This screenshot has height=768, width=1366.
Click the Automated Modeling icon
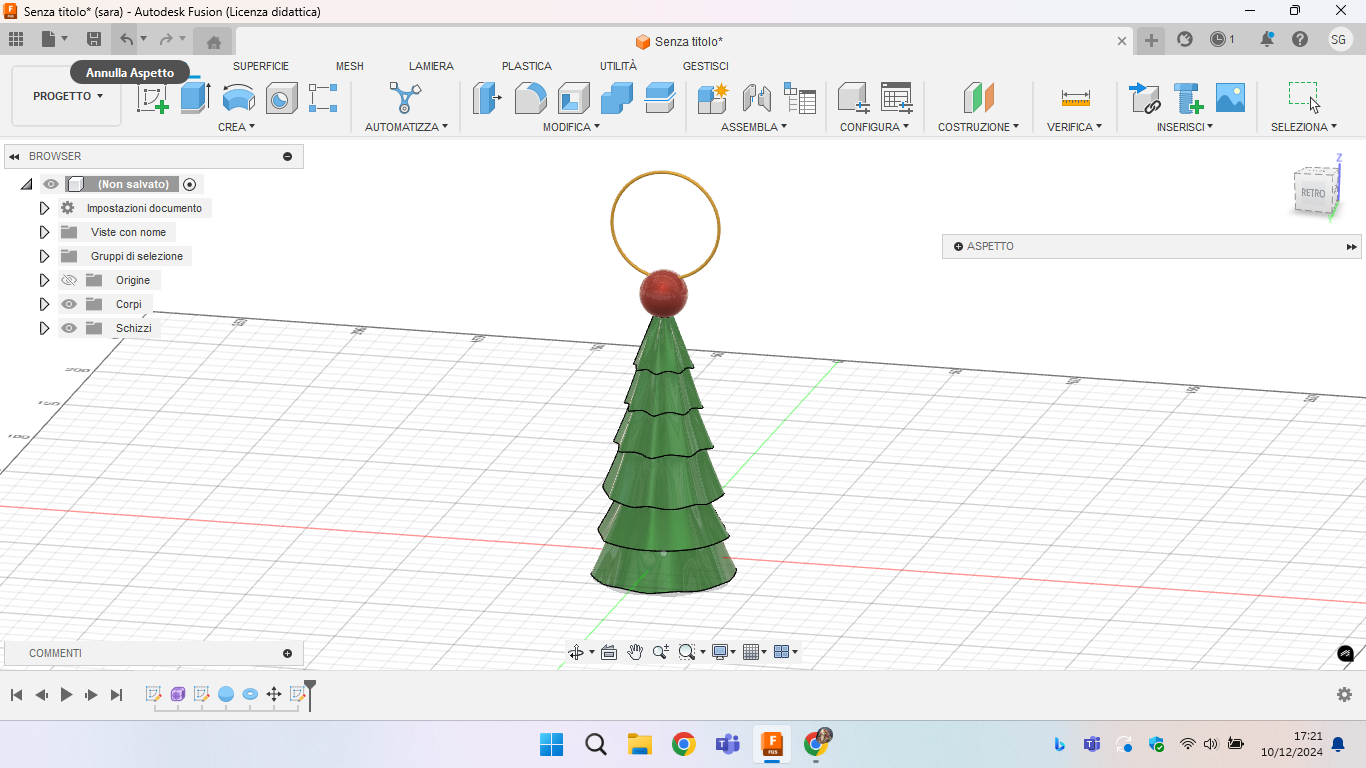[x=405, y=98]
